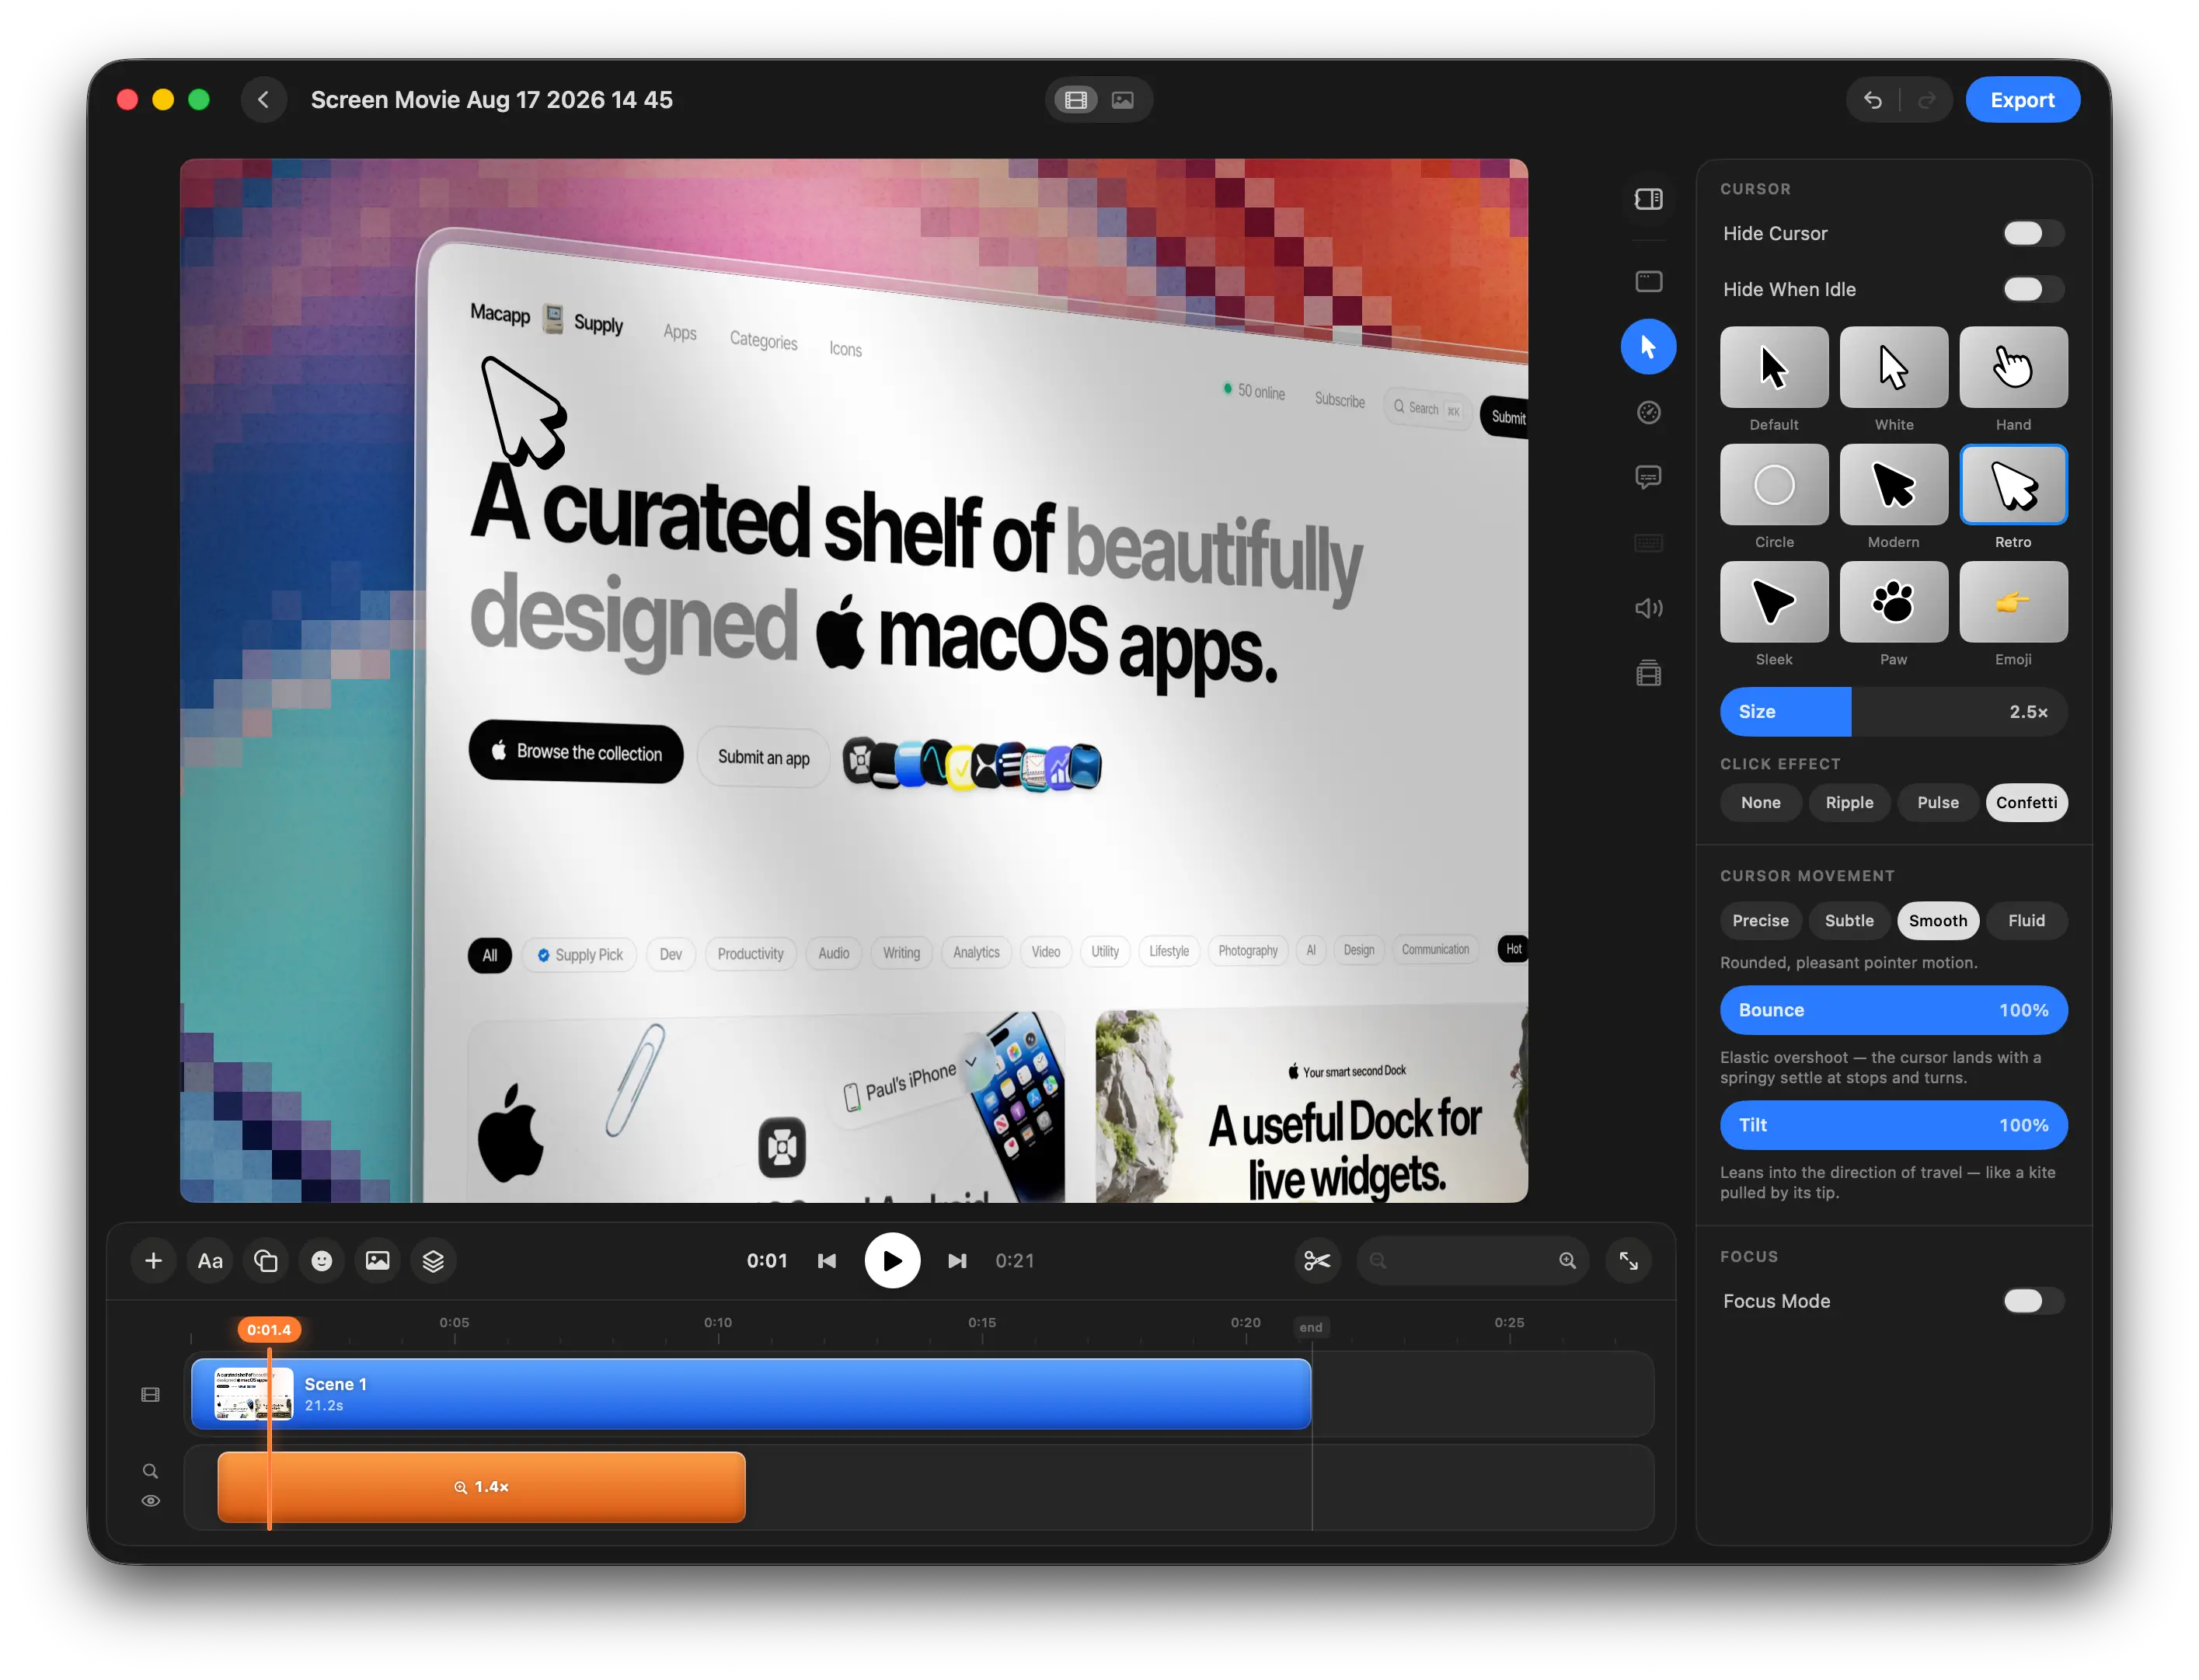This screenshot has width=2199, height=1680.
Task: Choose the Sleek cursor style
Action: coord(1774,602)
